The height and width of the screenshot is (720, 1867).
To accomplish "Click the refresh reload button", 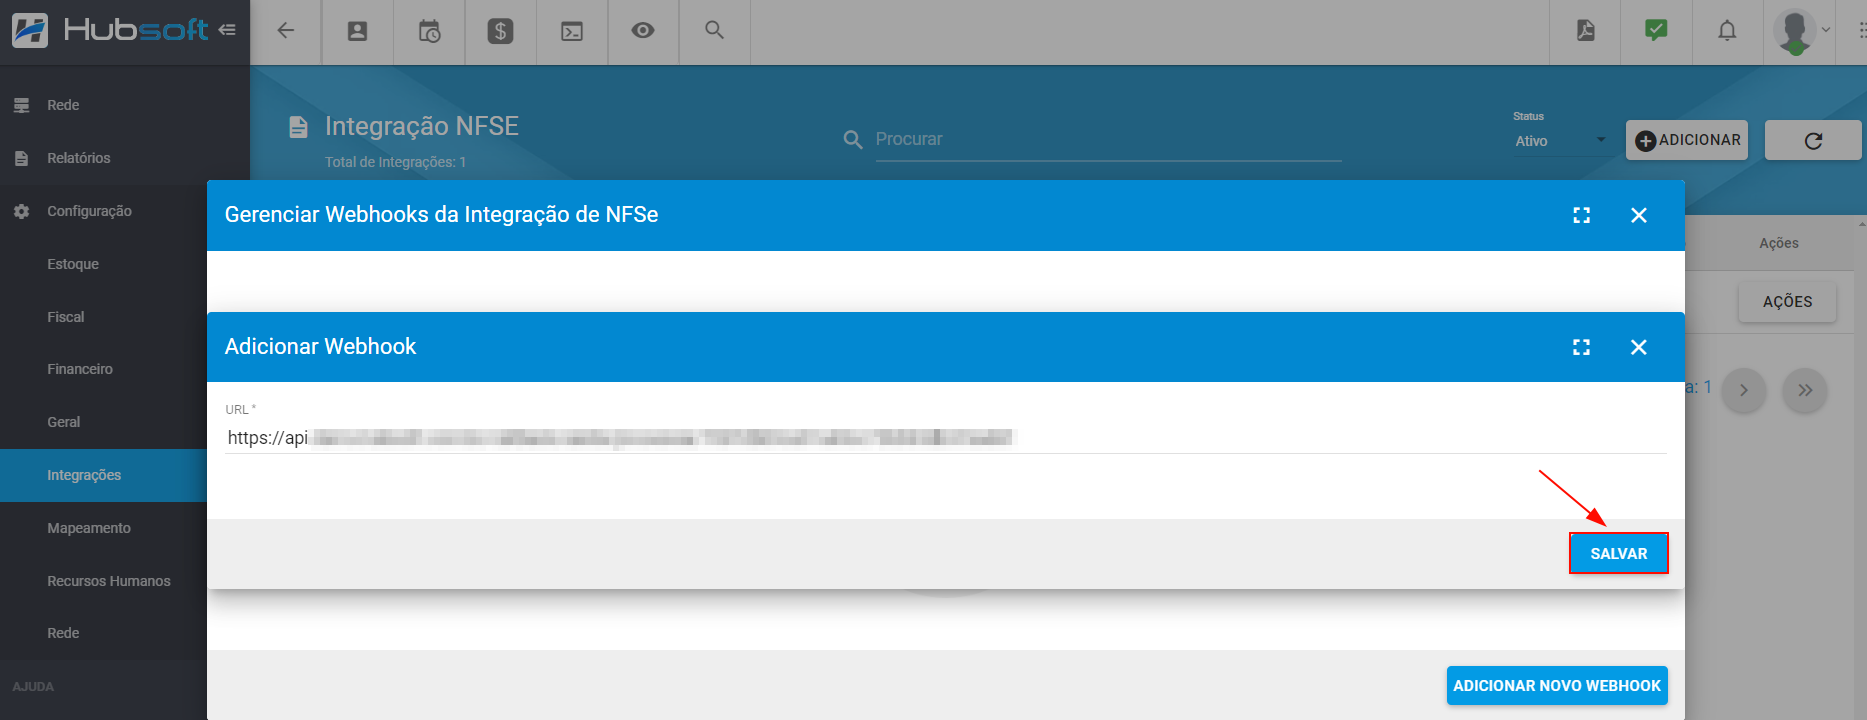I will click(x=1813, y=140).
